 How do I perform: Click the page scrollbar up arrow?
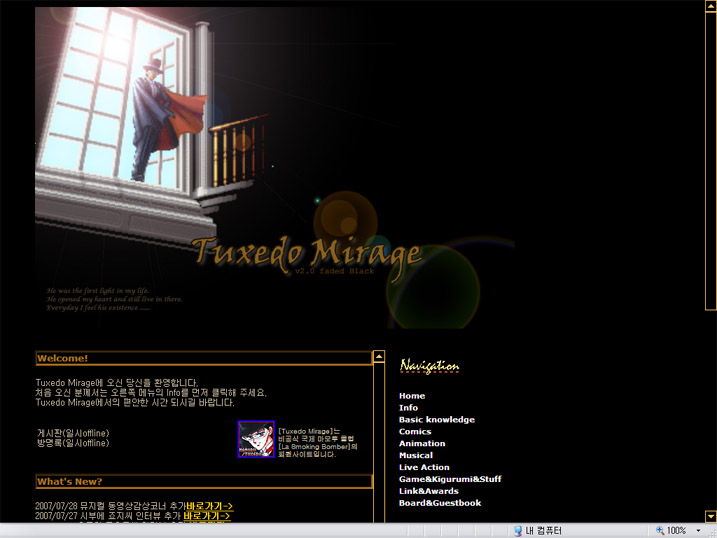711,6
